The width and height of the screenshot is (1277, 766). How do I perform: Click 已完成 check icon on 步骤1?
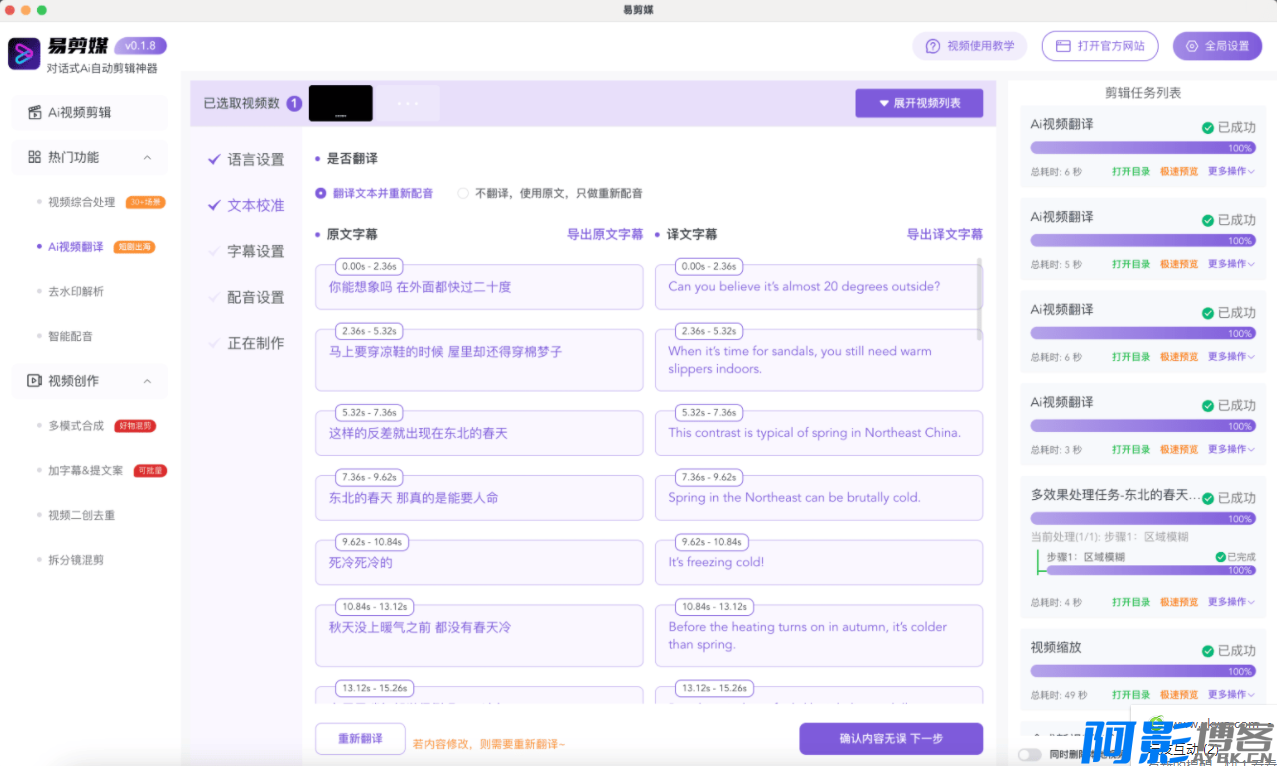pos(1220,557)
